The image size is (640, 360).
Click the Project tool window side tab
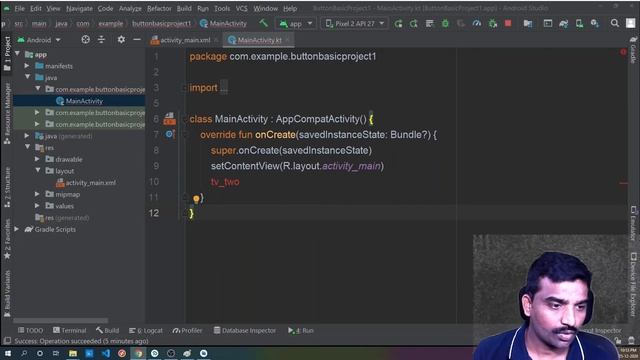click(x=7, y=53)
